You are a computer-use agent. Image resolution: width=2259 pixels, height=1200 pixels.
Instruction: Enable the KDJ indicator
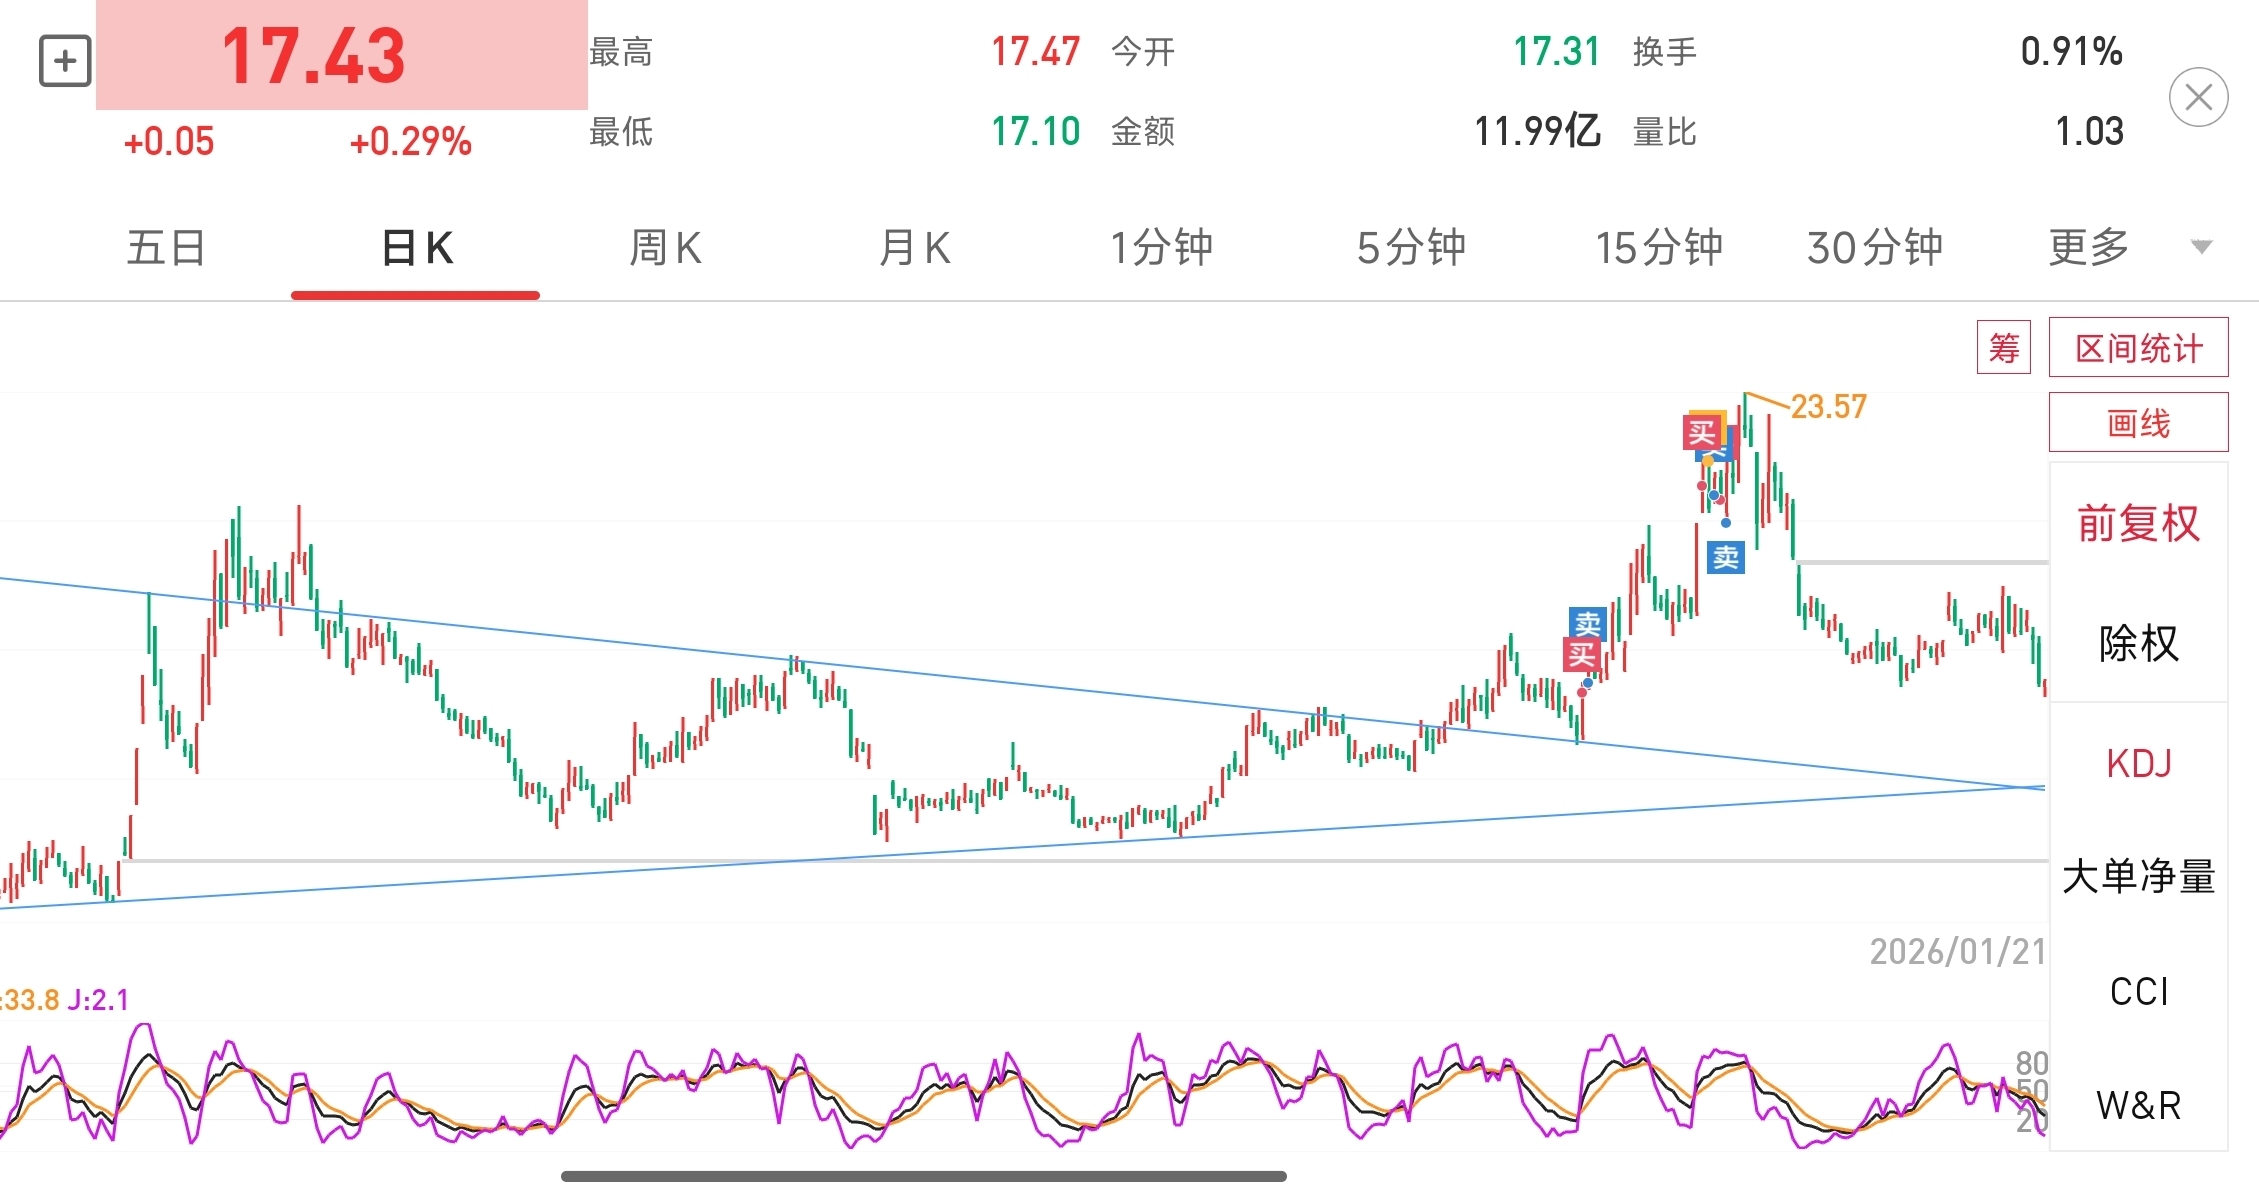[x=2138, y=763]
